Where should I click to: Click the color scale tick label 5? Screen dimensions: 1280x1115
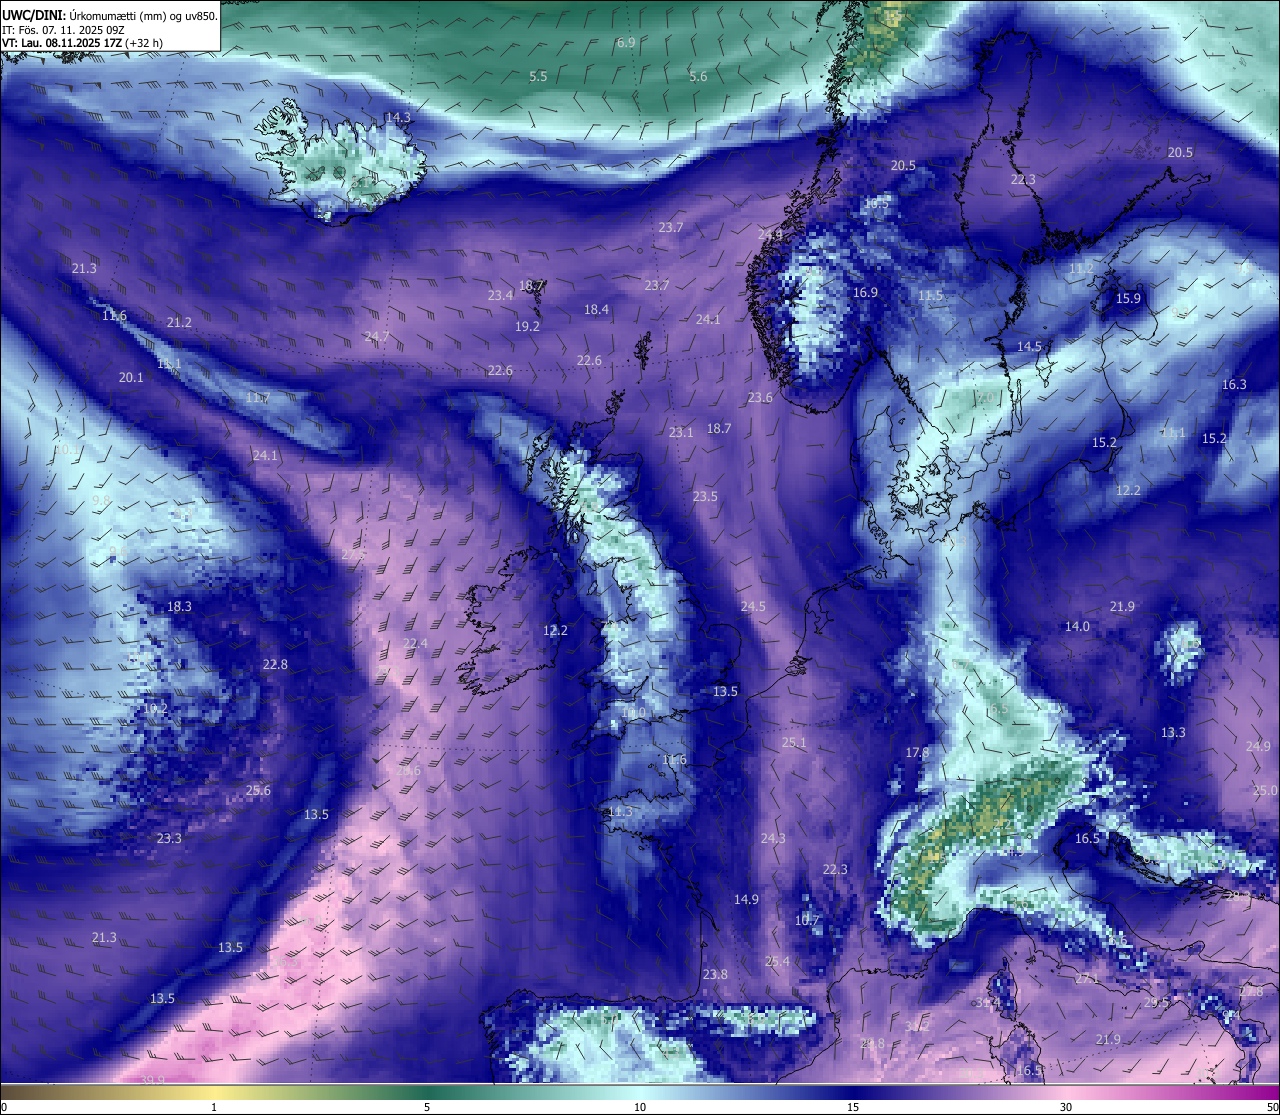(427, 1107)
